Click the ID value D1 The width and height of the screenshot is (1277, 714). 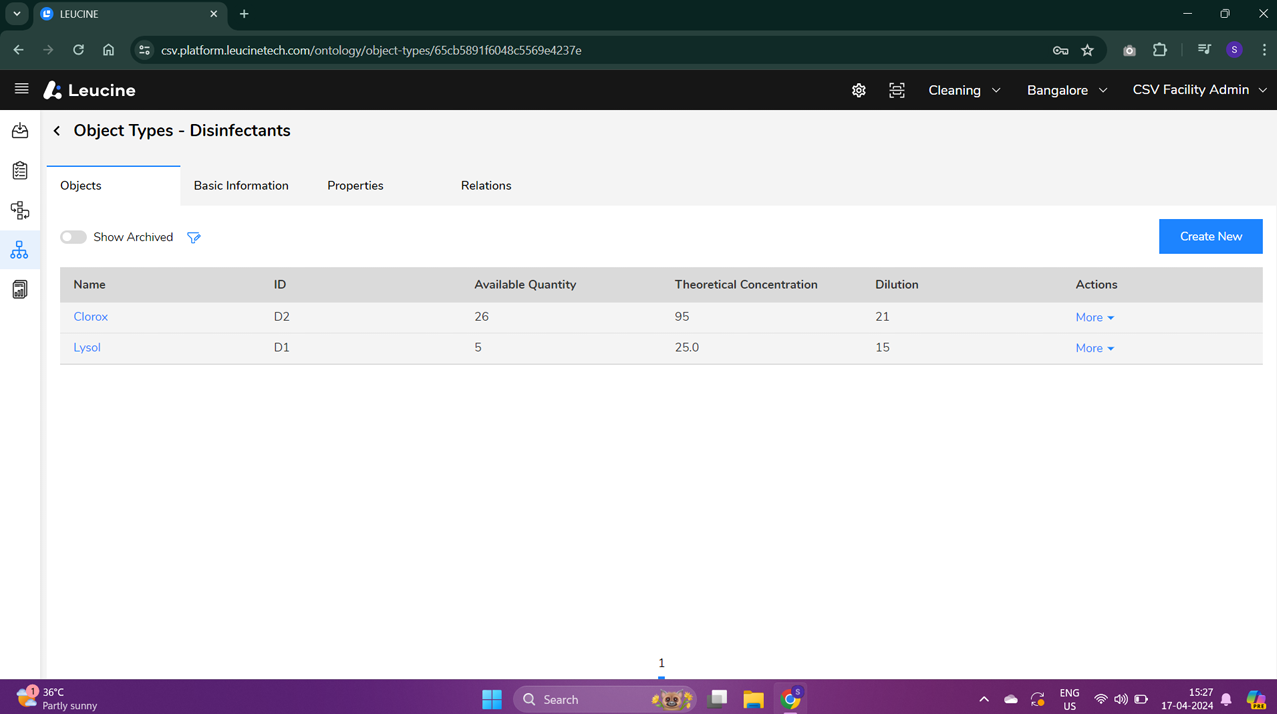(281, 348)
